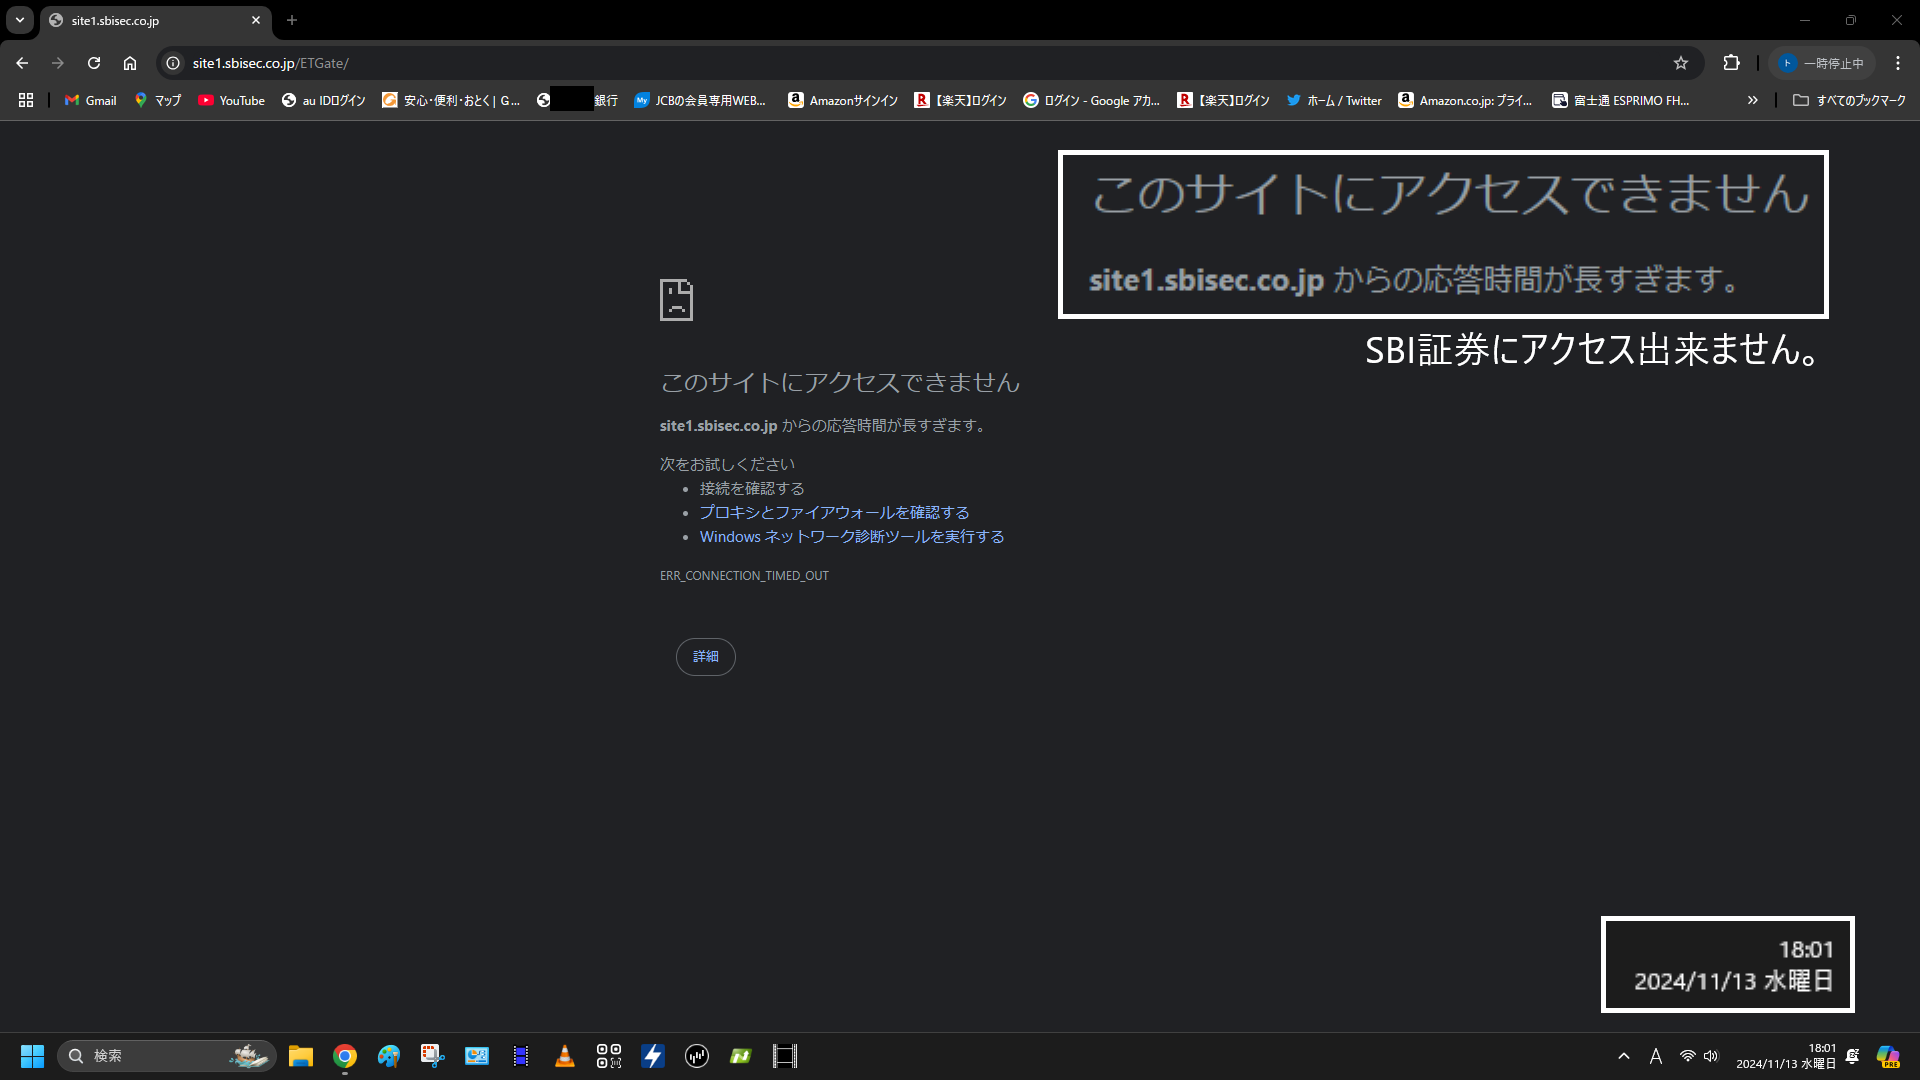Open the YouTube bookmark
The width and height of the screenshot is (1920, 1080).
click(x=232, y=100)
